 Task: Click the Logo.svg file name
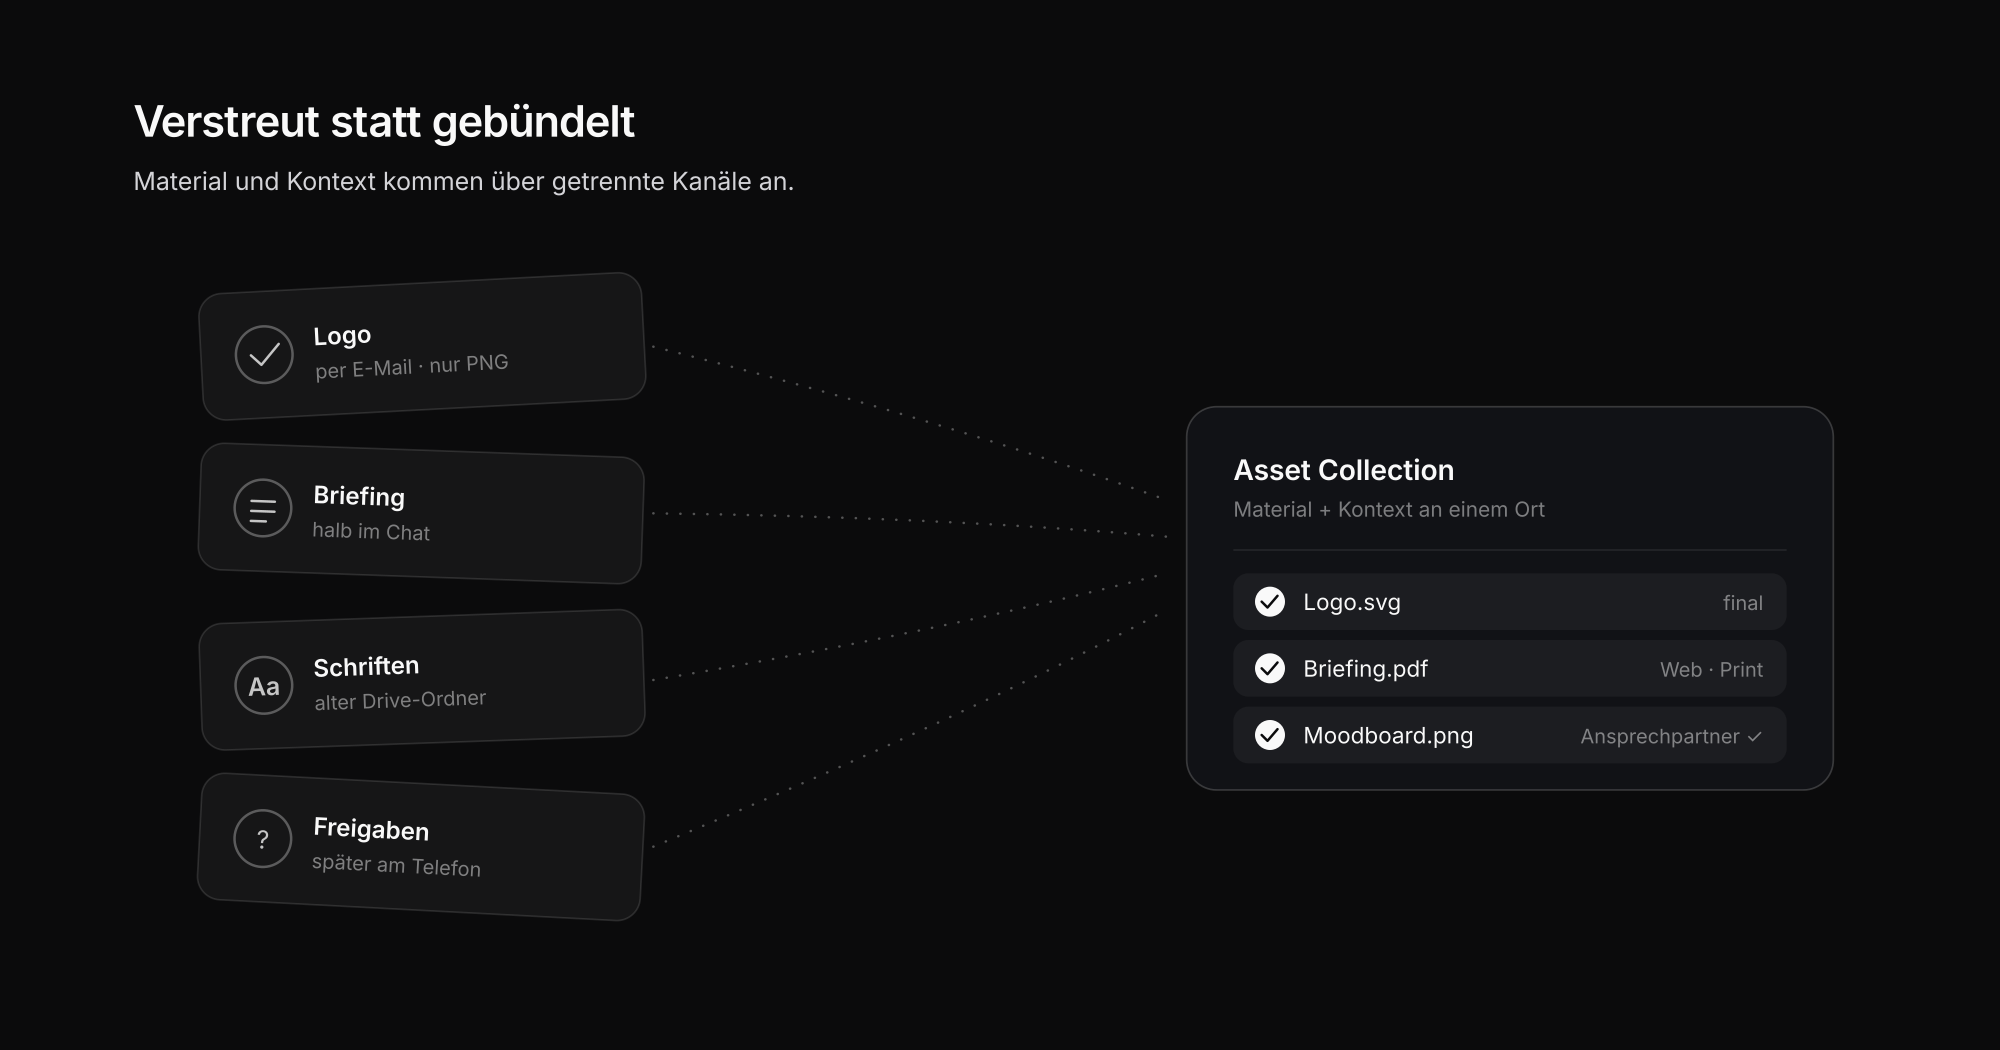coord(1352,602)
